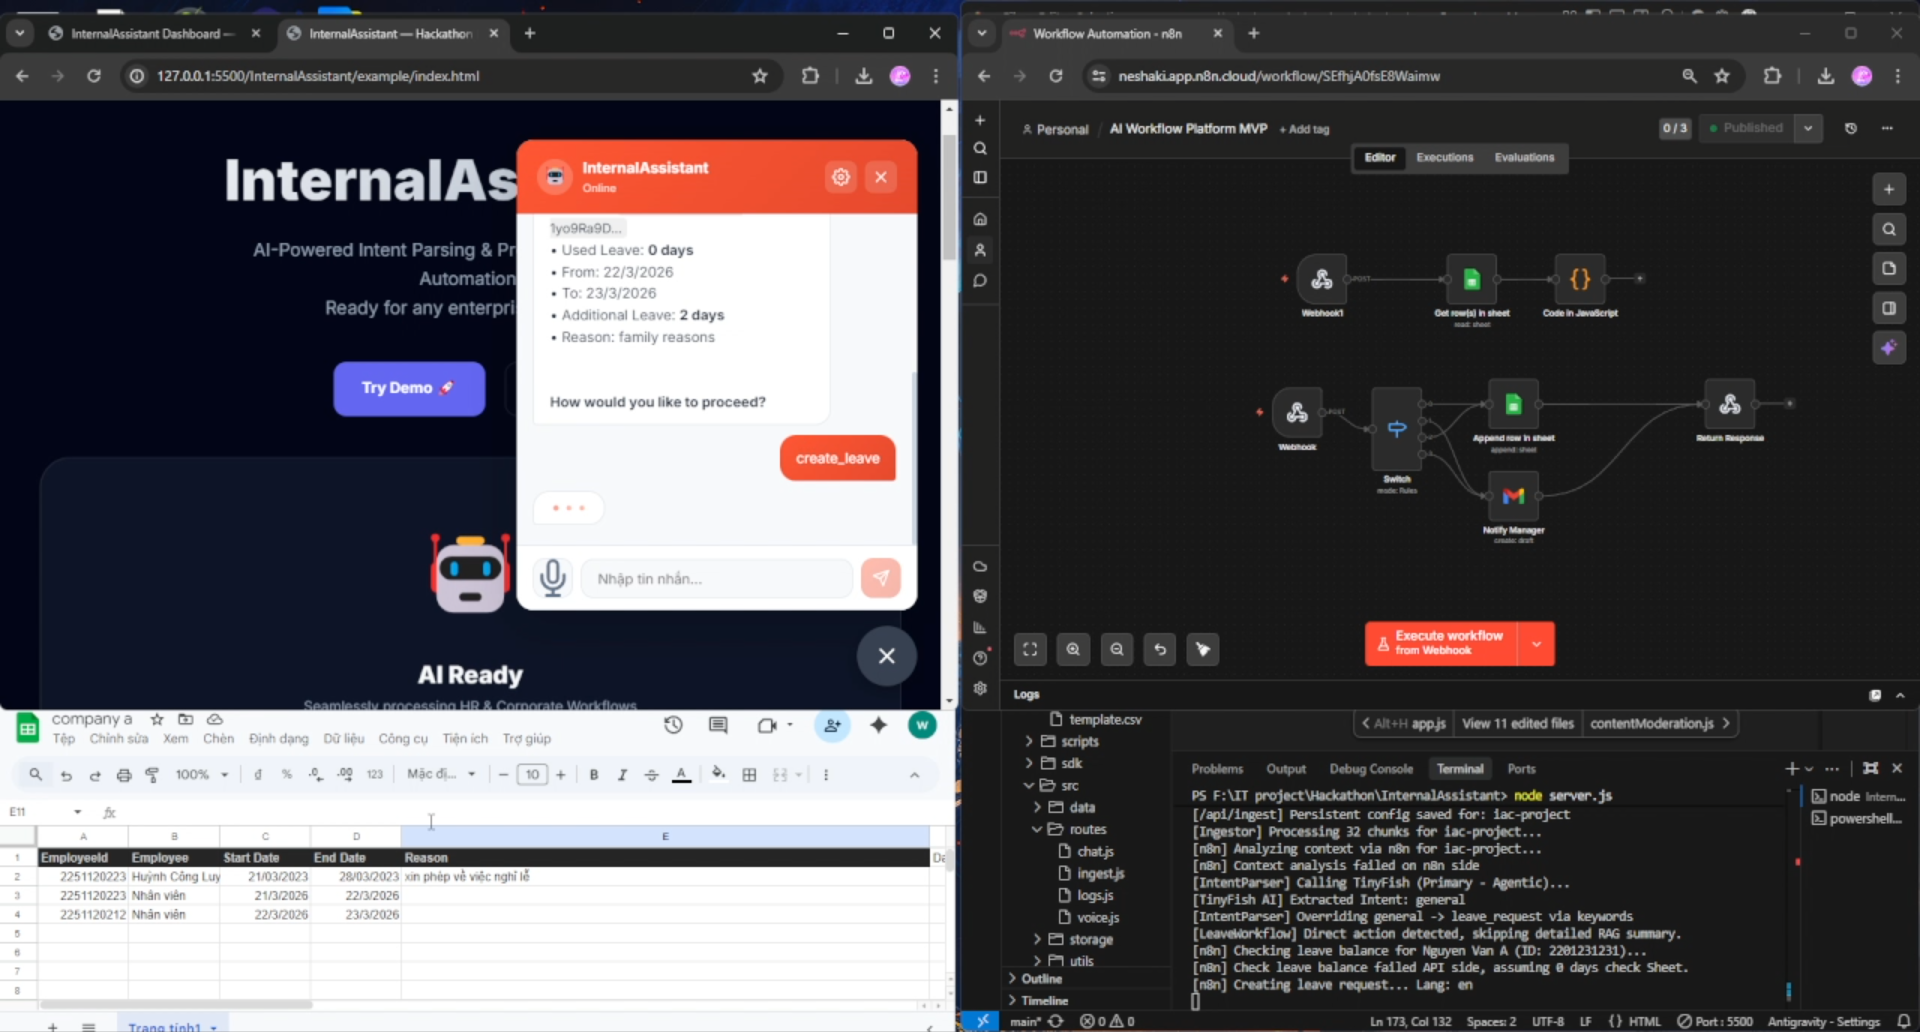Open comments panel in Google Sheets
1920x1032 pixels.
pyautogui.click(x=718, y=725)
